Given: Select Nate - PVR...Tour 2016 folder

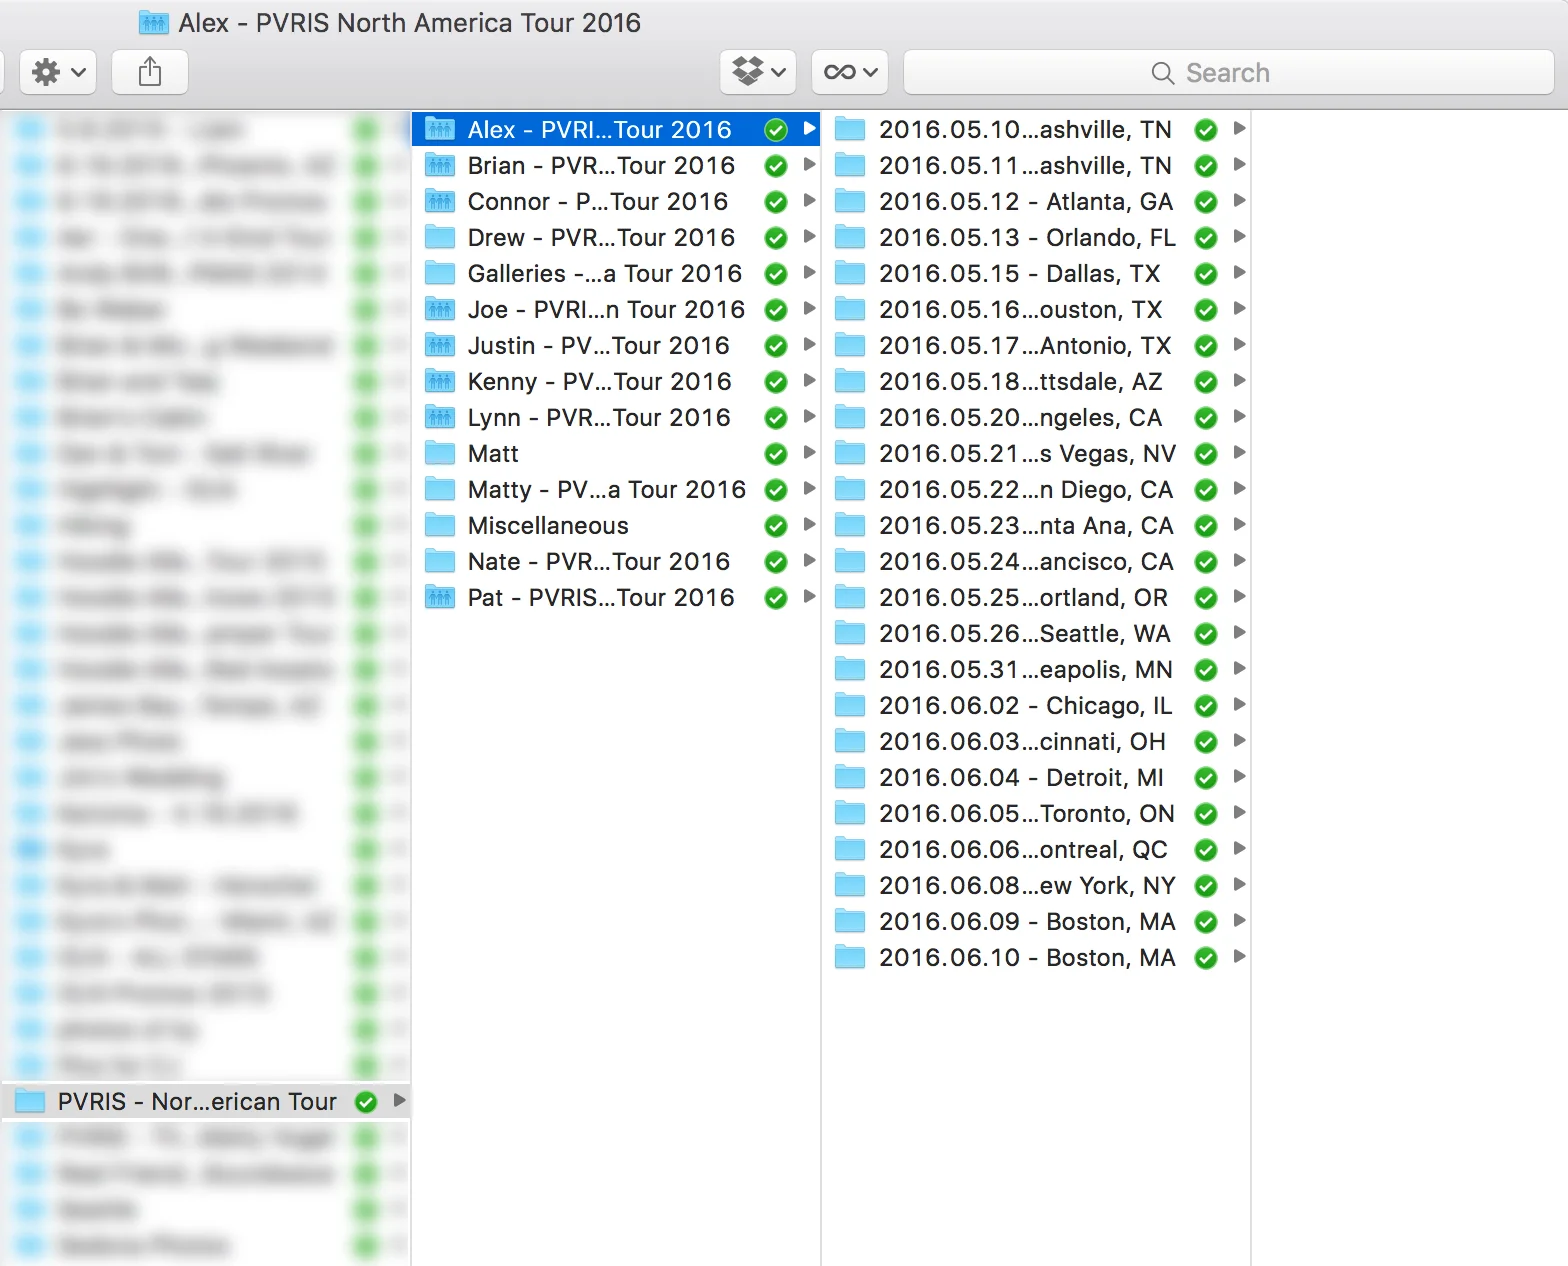Looking at the screenshot, I should (616, 561).
